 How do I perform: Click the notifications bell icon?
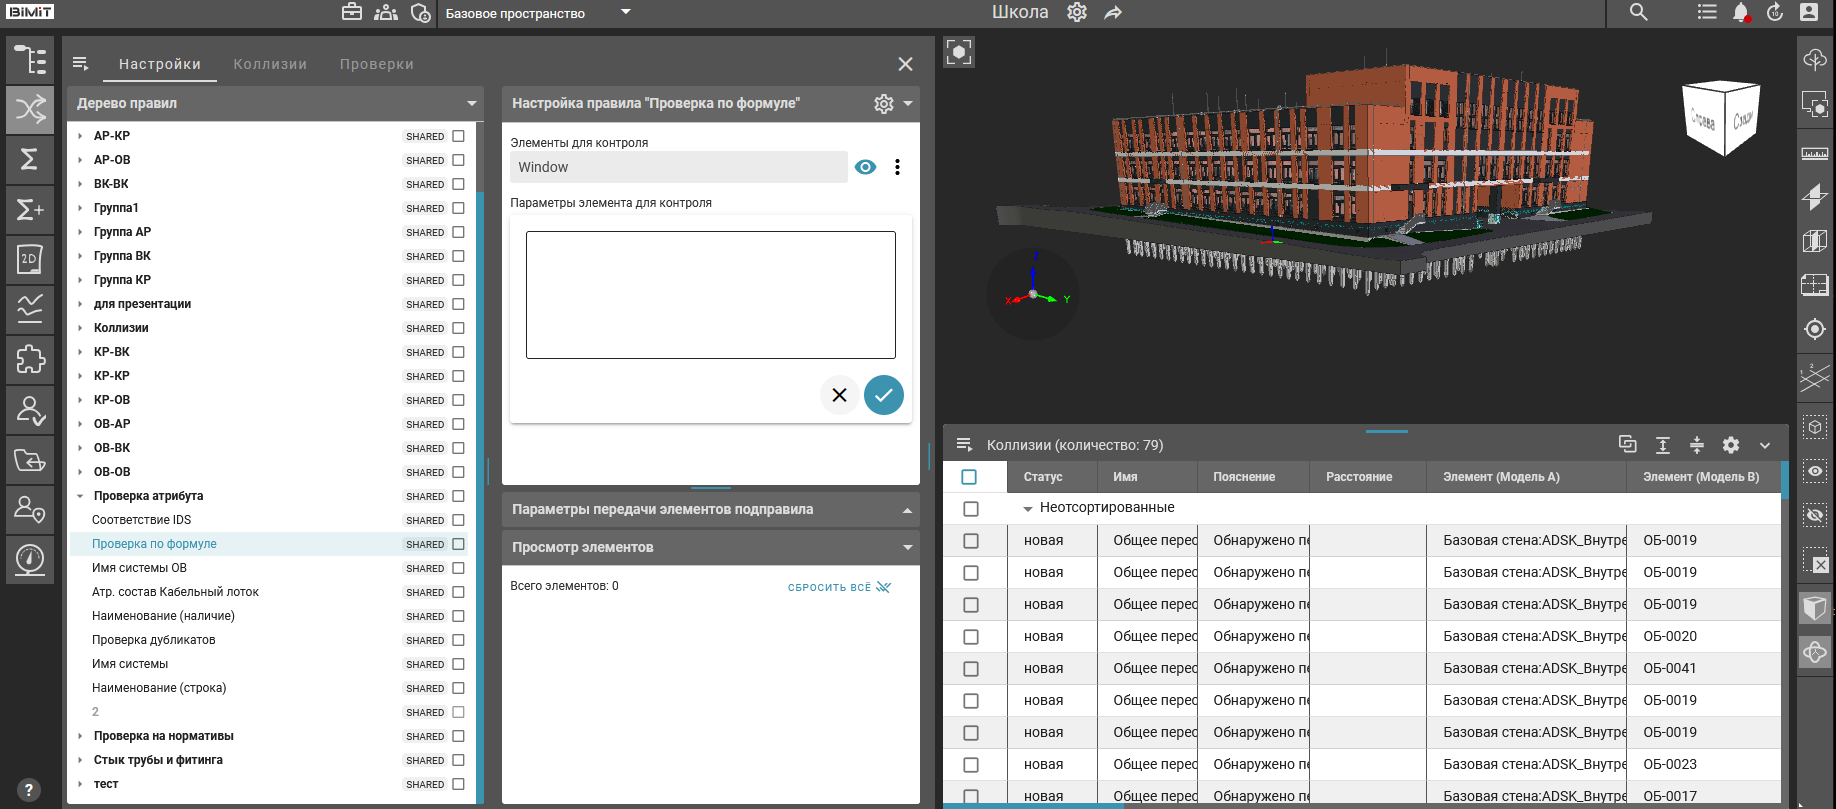coord(1740,13)
